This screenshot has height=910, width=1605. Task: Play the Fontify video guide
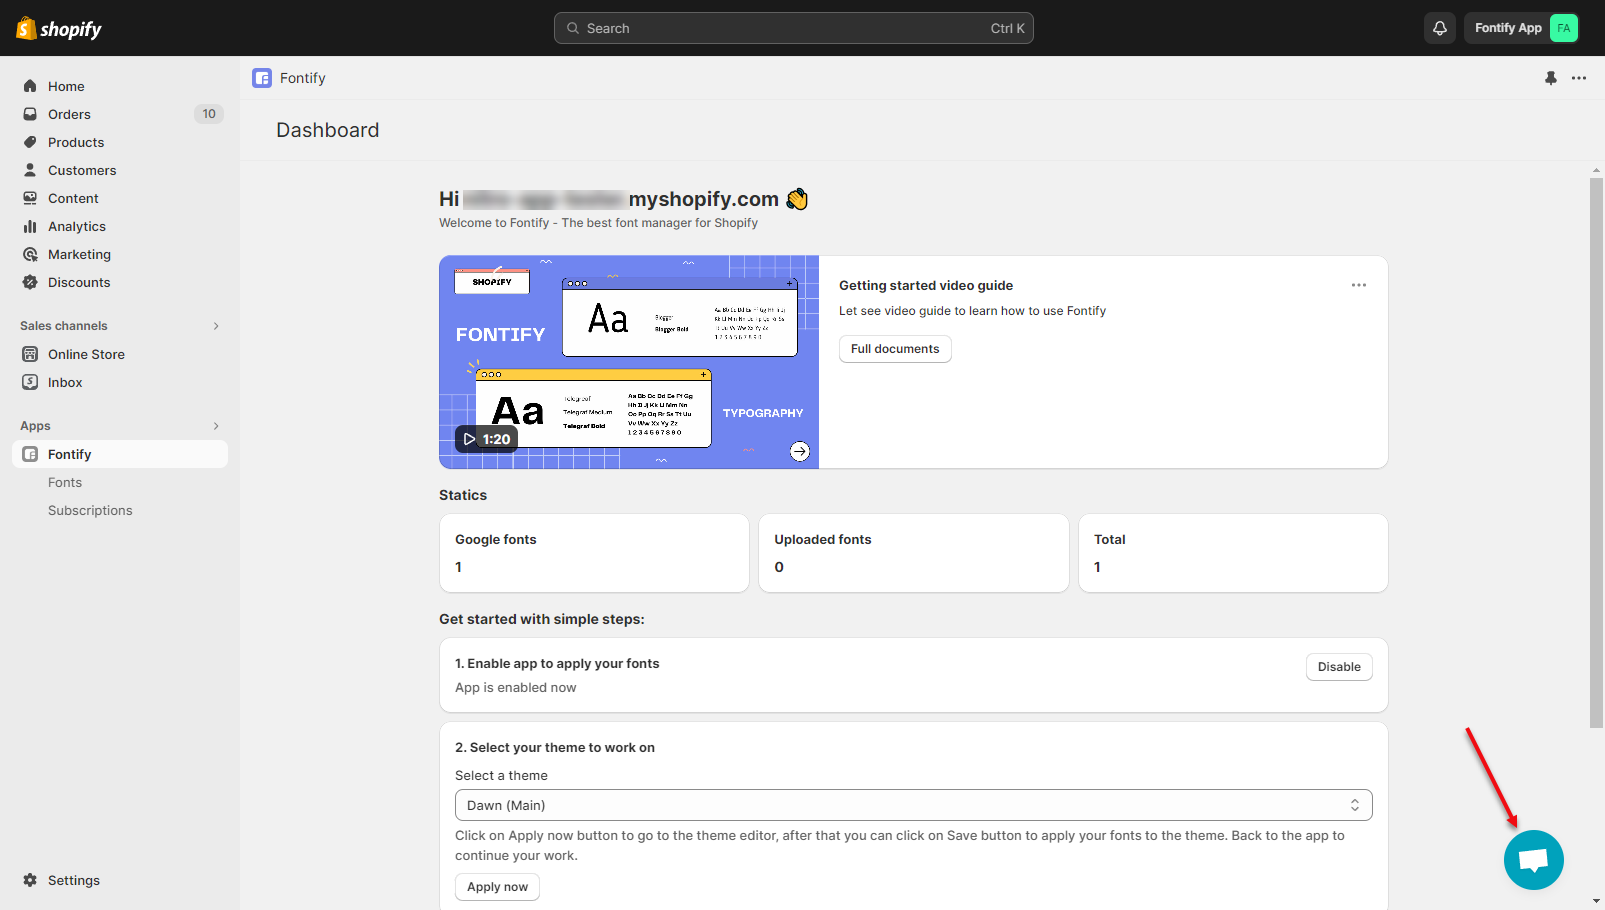click(486, 439)
